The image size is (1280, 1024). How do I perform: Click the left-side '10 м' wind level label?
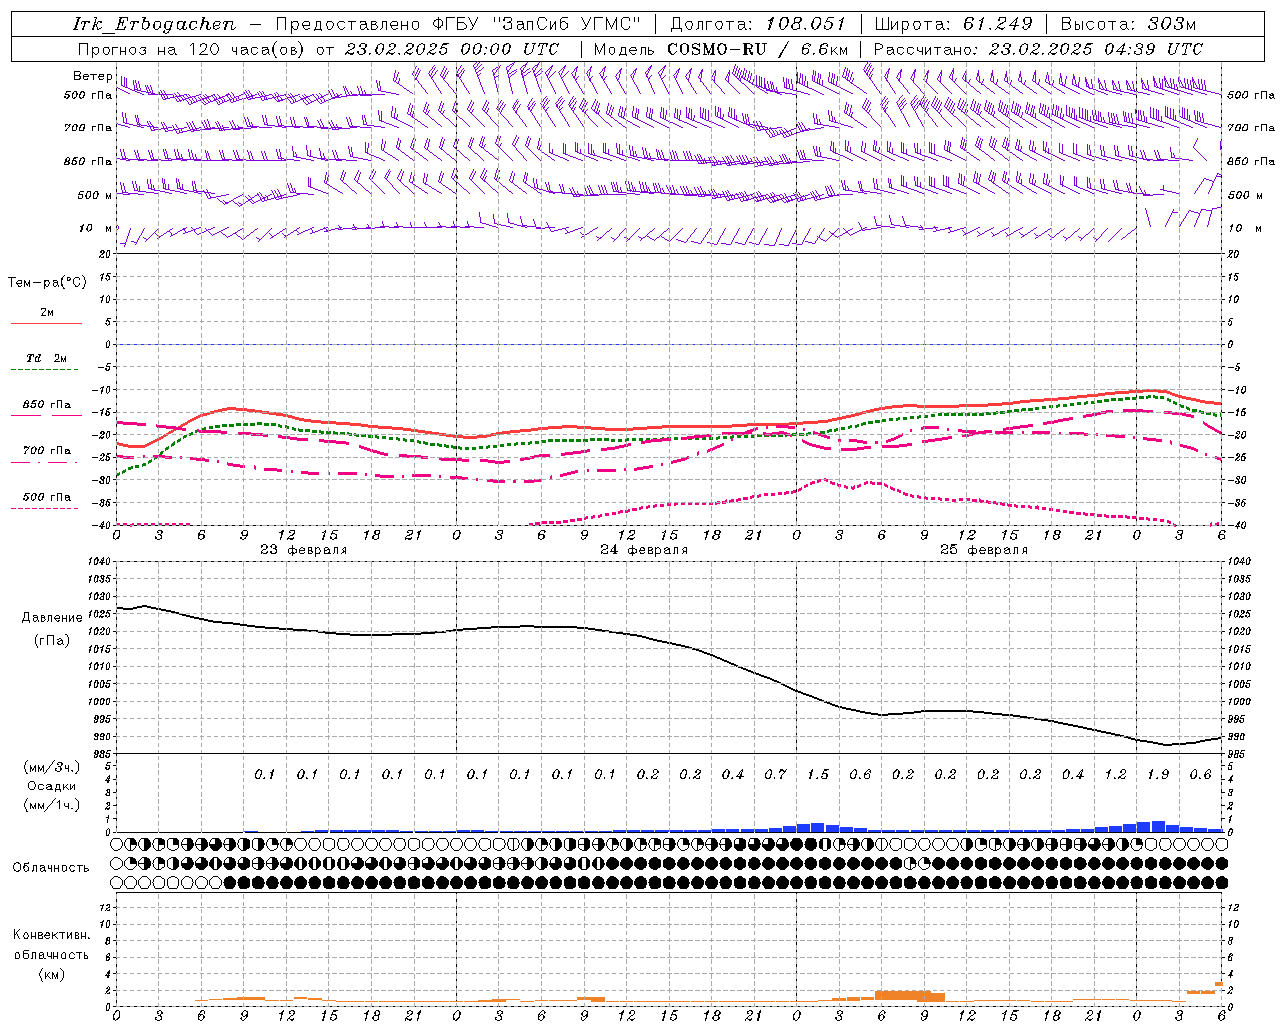click(95, 228)
